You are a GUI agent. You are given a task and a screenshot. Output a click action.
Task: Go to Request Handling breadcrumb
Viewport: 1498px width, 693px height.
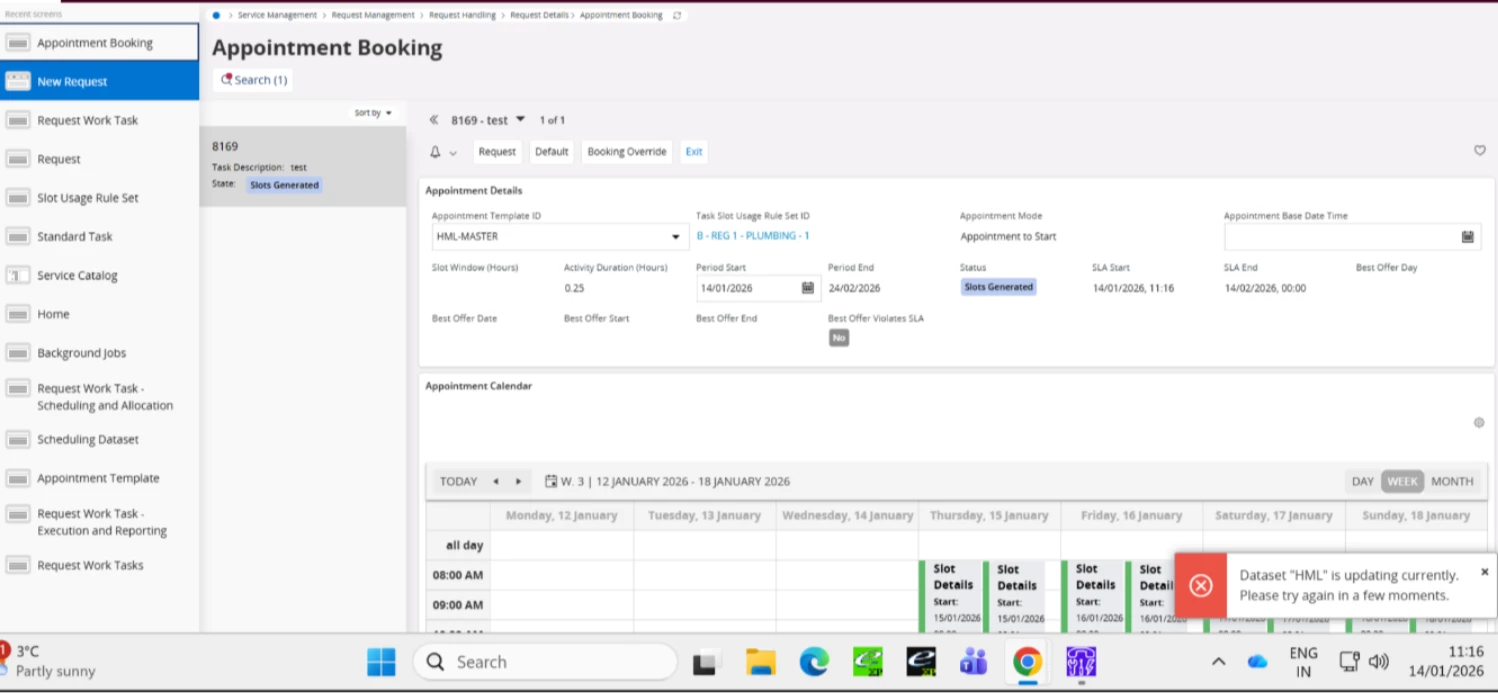(462, 15)
